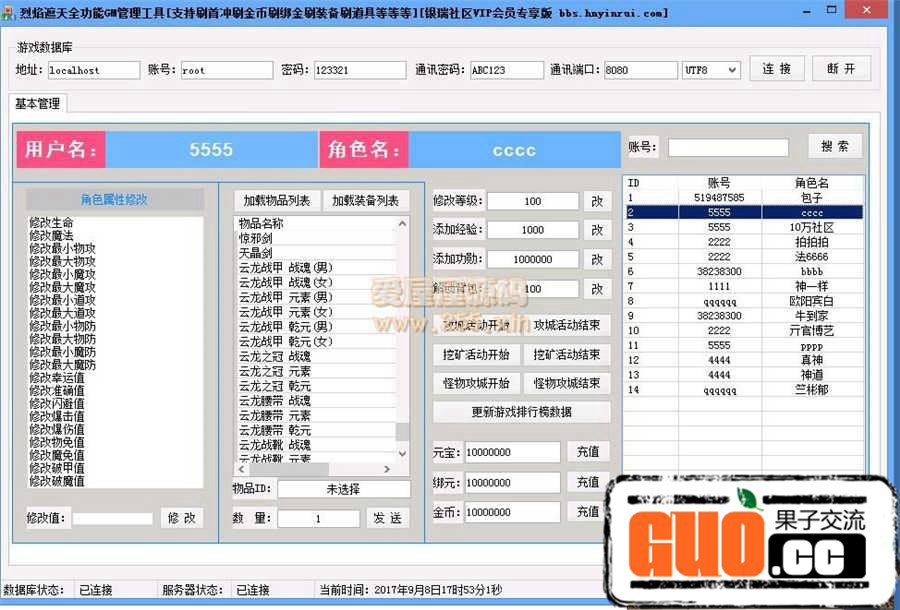900x610 pixels.
Task: Click 充值 button beside 金币 field
Action: [588, 511]
